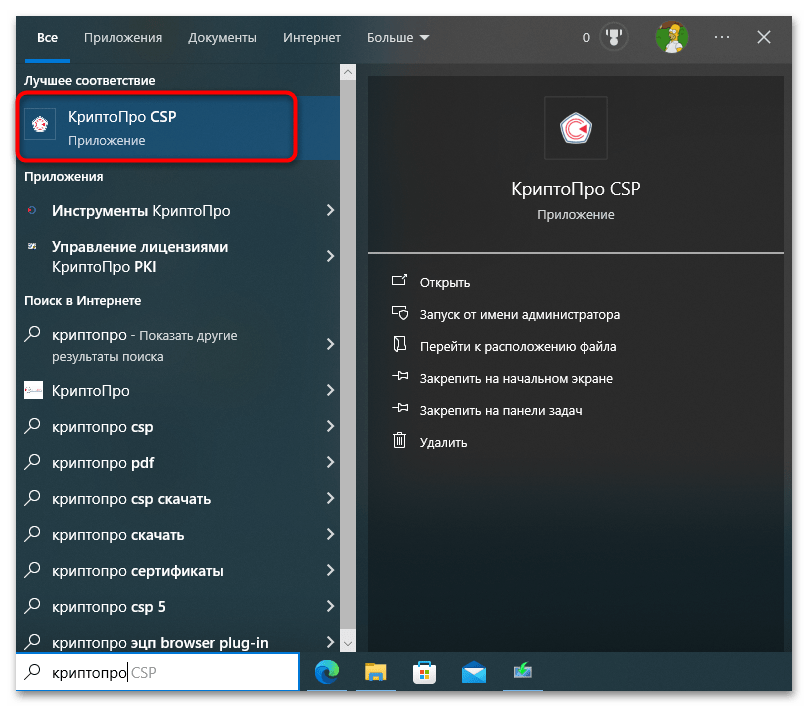The width and height of the screenshot is (808, 707).
Task: Expand the КриптоПро website suggestion chevron
Action: pos(330,391)
